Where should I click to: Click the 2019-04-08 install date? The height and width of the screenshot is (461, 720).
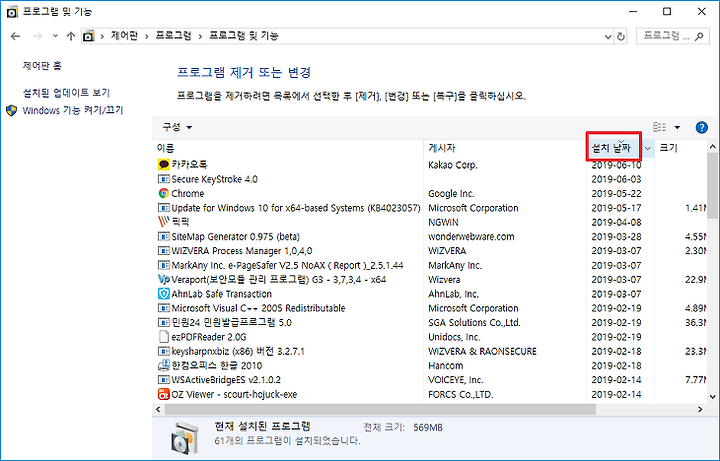[616, 222]
